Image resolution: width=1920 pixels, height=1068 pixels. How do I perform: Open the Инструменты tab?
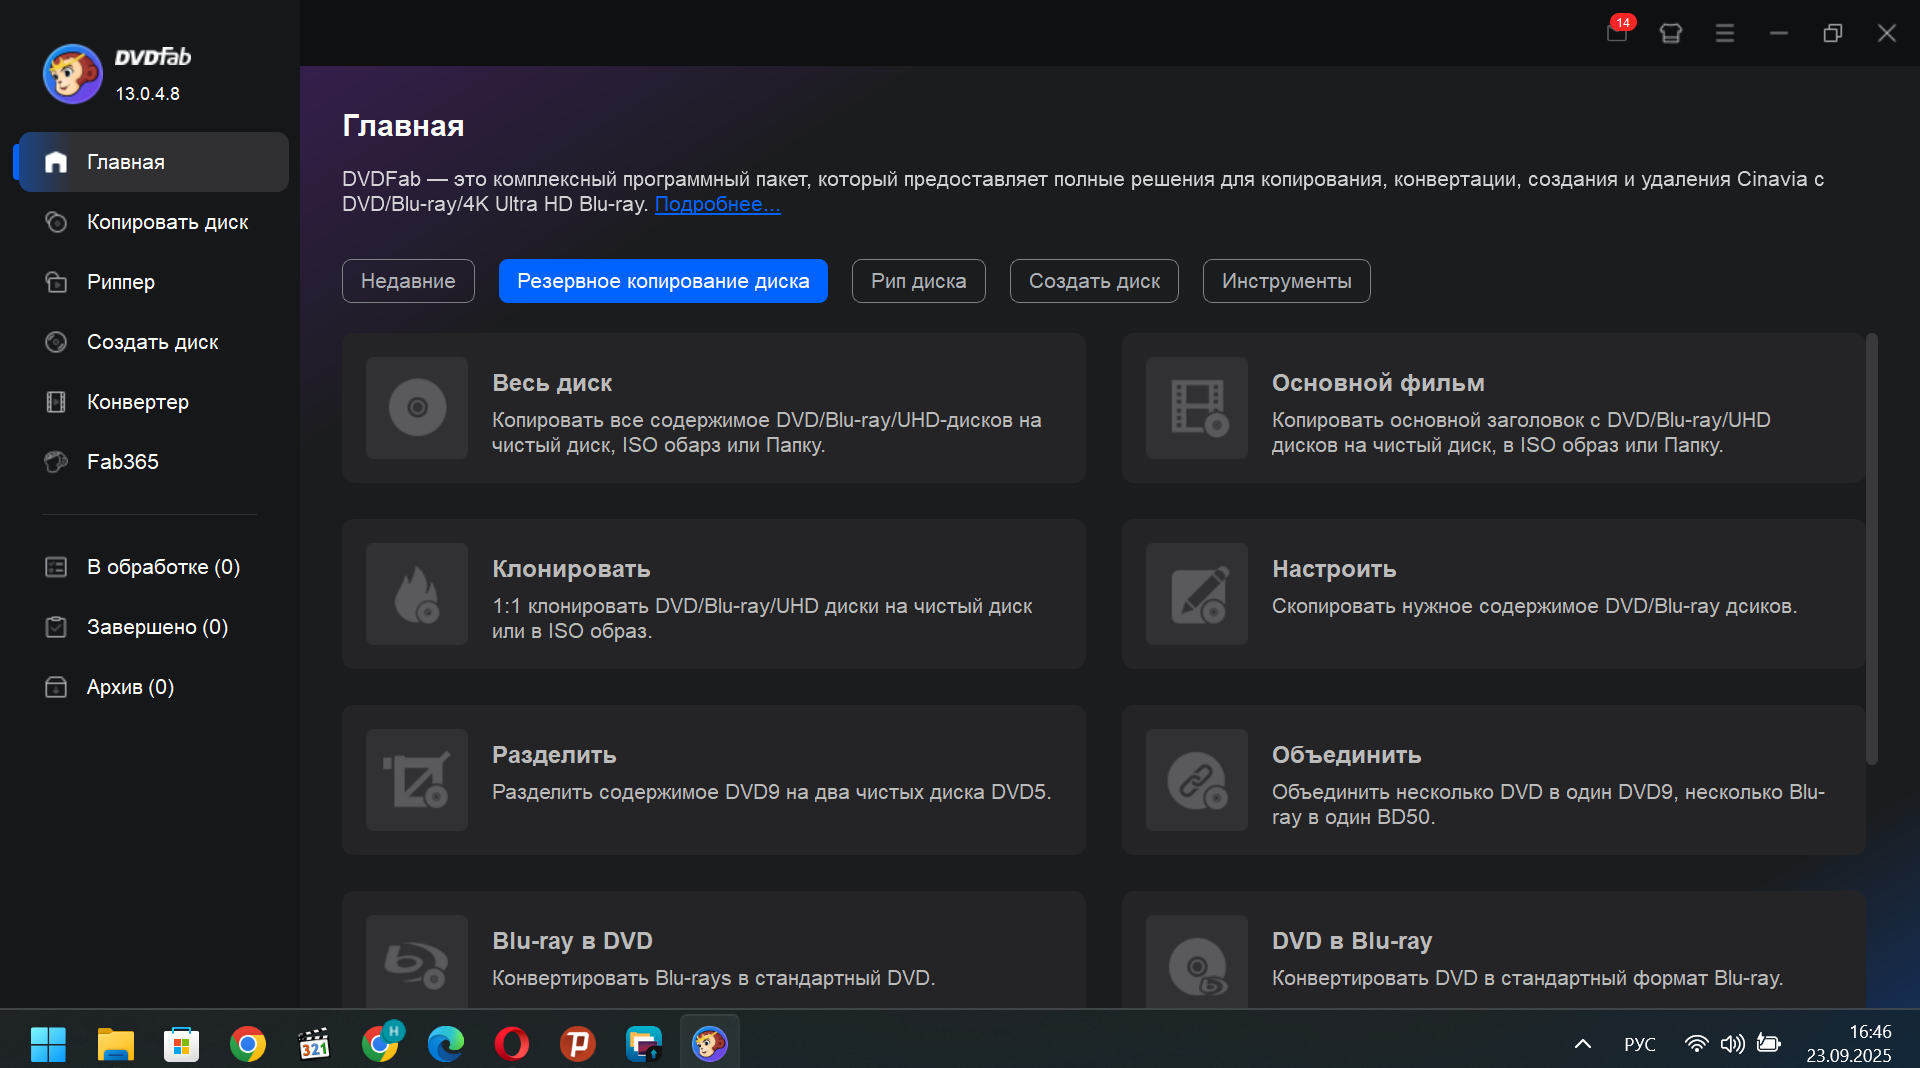1286,281
